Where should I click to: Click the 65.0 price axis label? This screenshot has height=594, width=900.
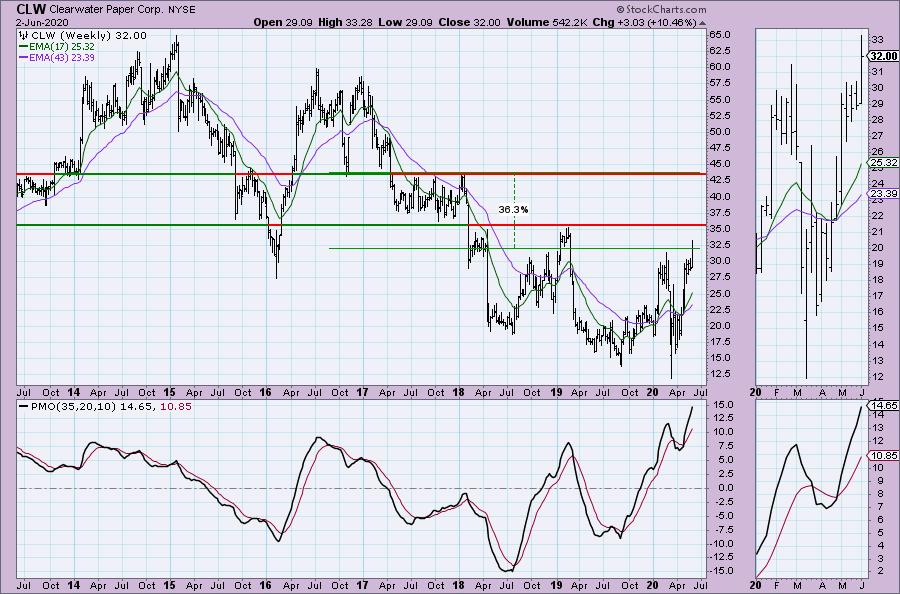tap(719, 34)
